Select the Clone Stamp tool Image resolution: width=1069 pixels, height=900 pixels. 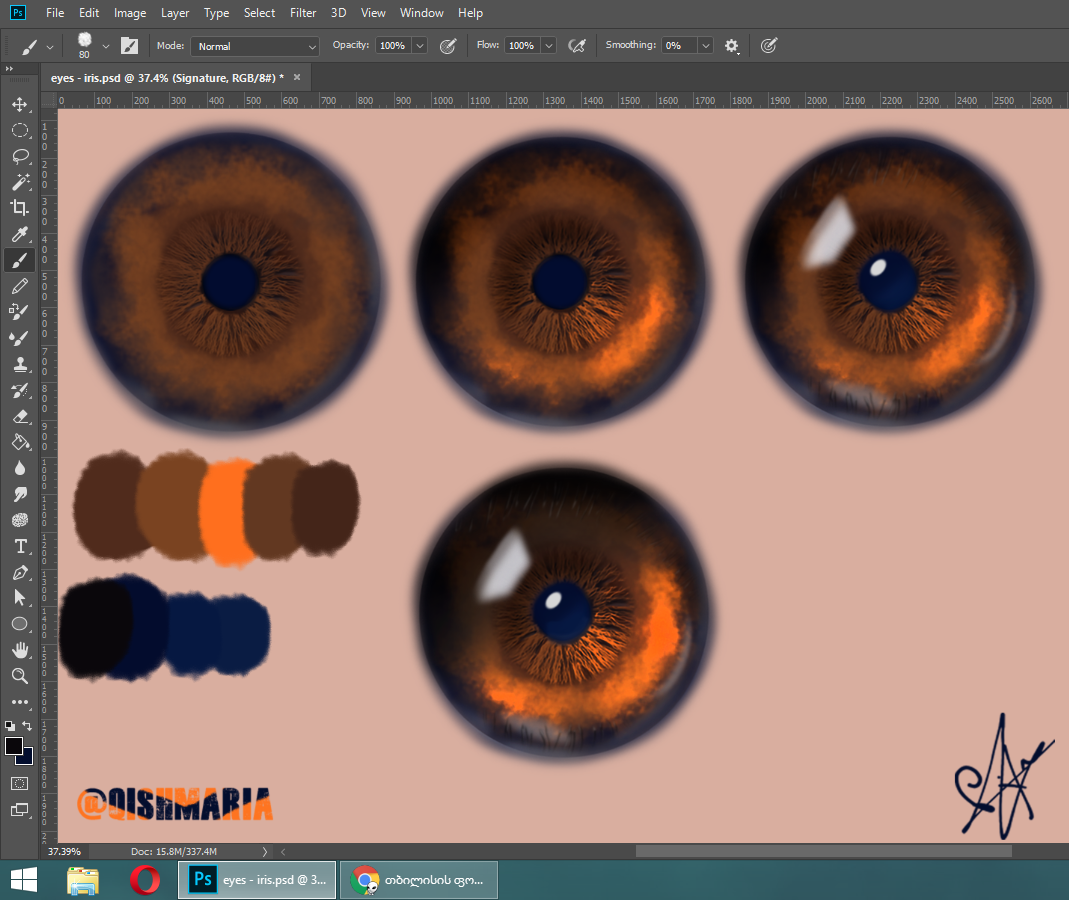(20, 364)
